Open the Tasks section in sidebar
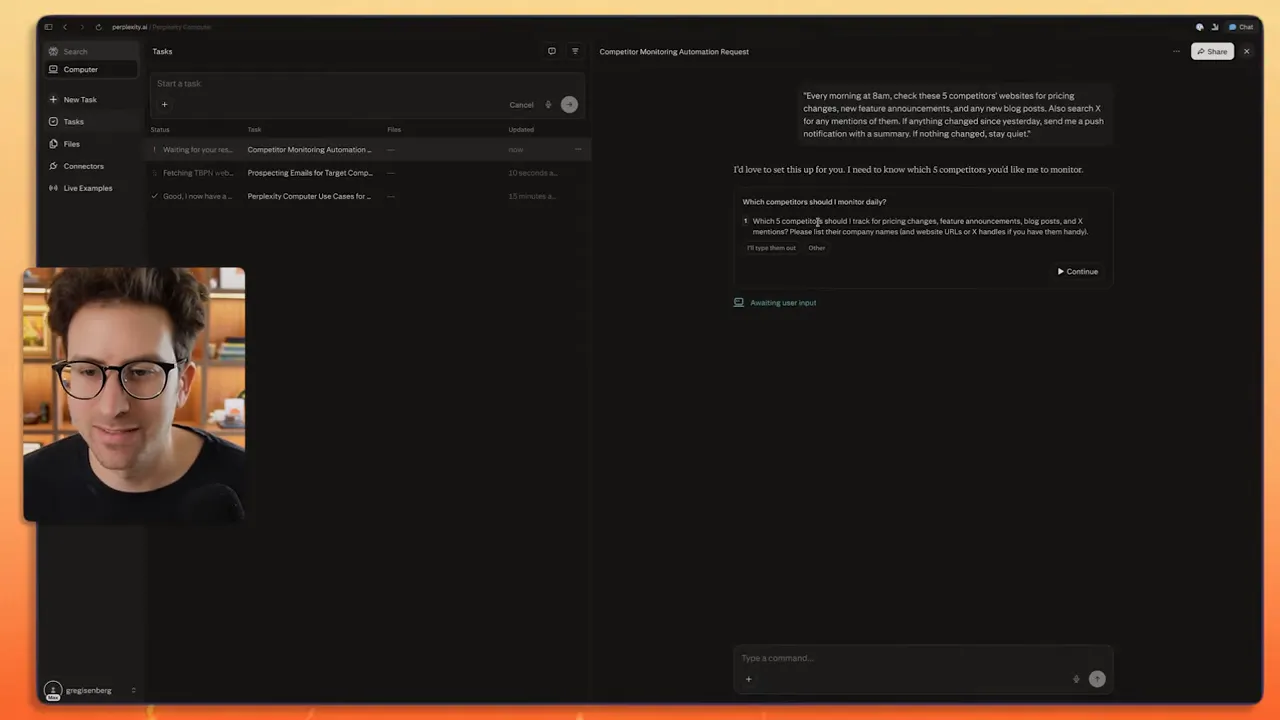This screenshot has height=720, width=1280. tap(73, 122)
